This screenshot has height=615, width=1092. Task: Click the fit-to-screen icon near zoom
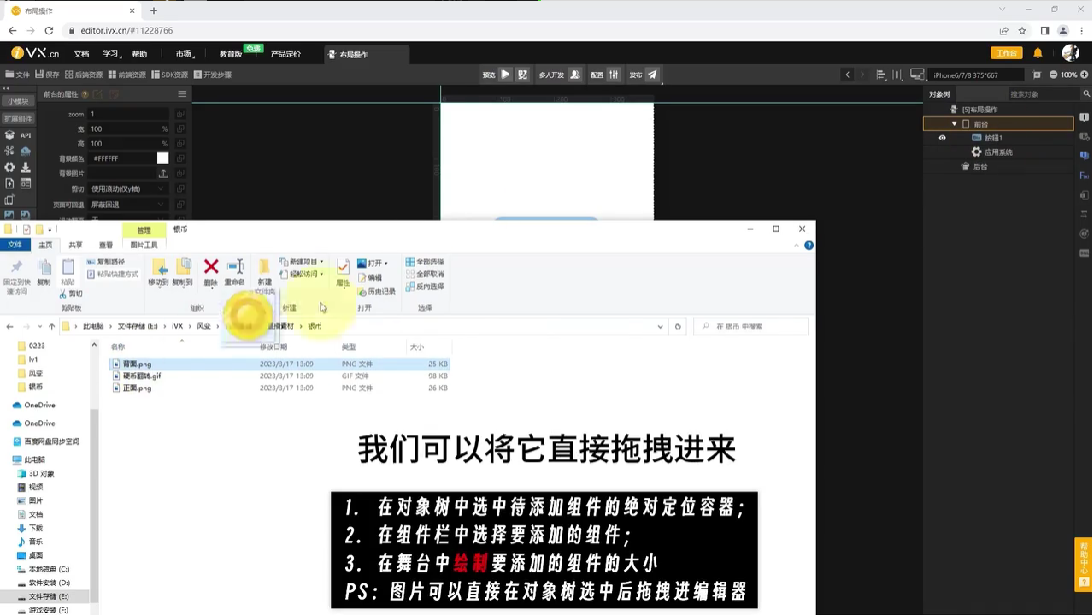1037,75
